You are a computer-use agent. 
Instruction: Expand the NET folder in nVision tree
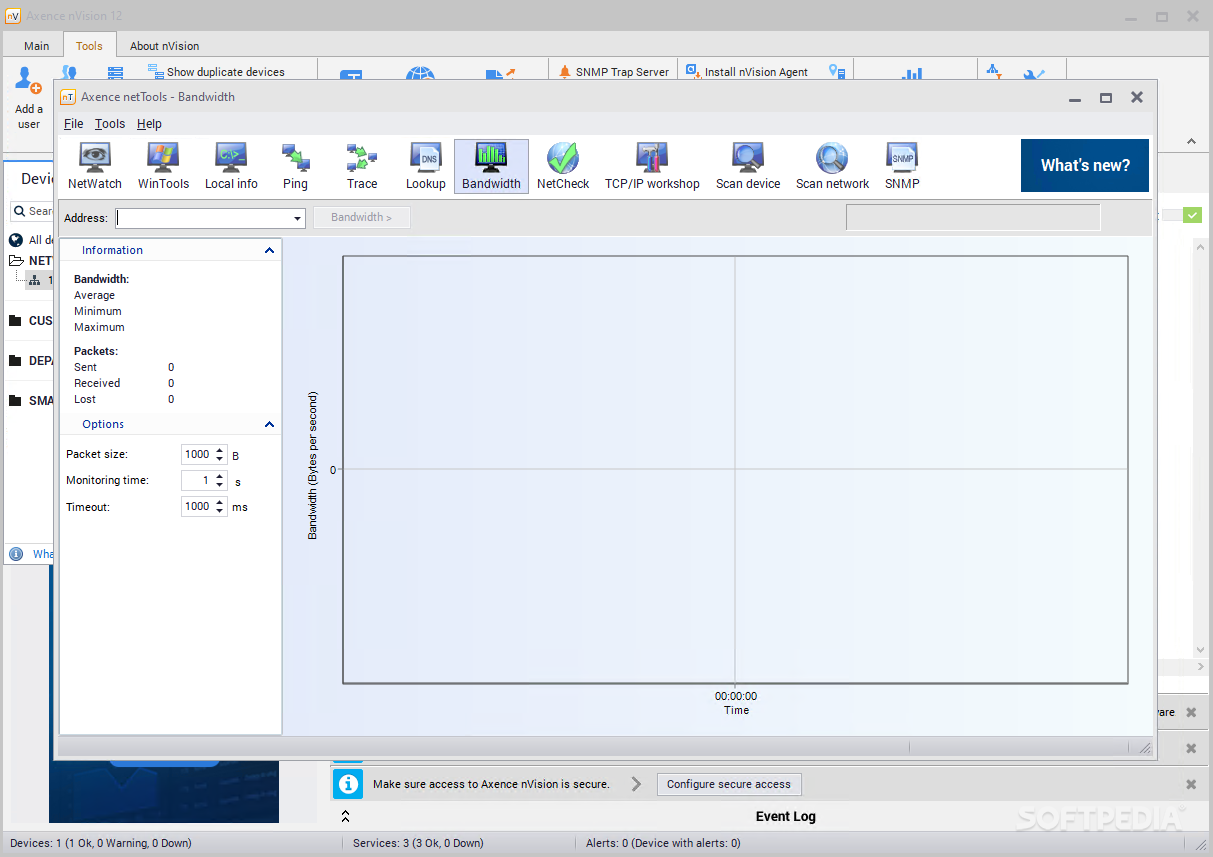tap(16, 260)
